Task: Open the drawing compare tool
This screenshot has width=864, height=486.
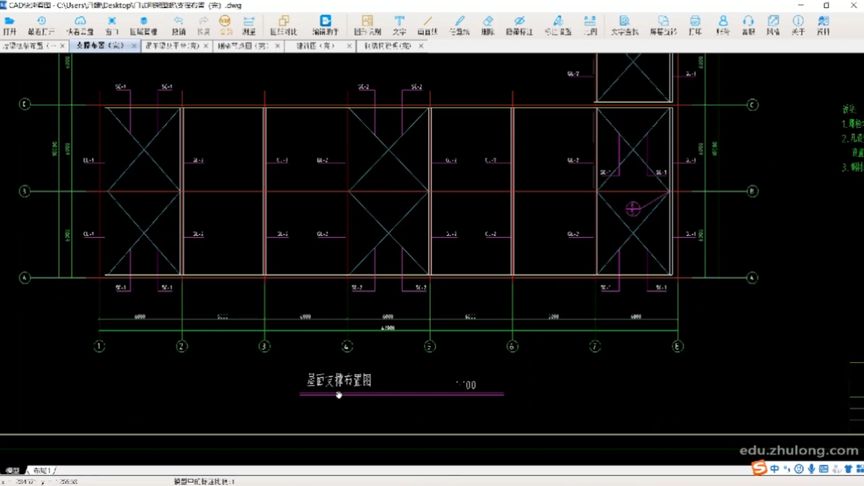Action: [x=283, y=25]
